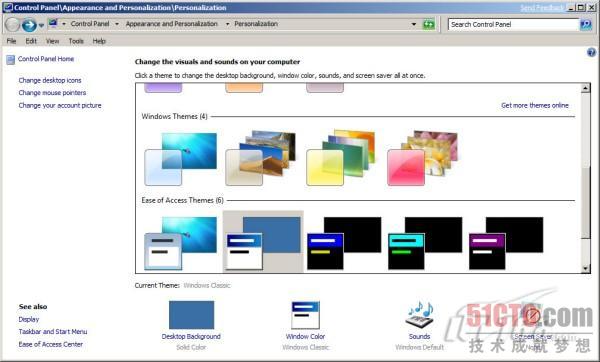Click the Control Panel breadcrumb
600x362 pixels.
point(90,24)
